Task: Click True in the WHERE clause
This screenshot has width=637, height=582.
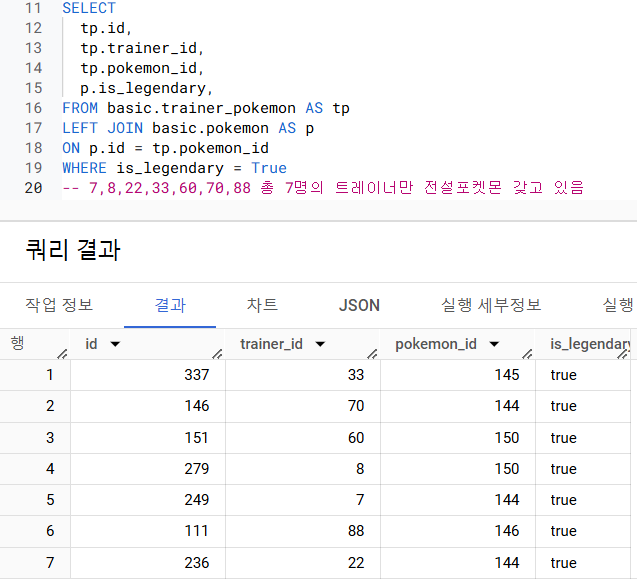Action: tap(269, 168)
